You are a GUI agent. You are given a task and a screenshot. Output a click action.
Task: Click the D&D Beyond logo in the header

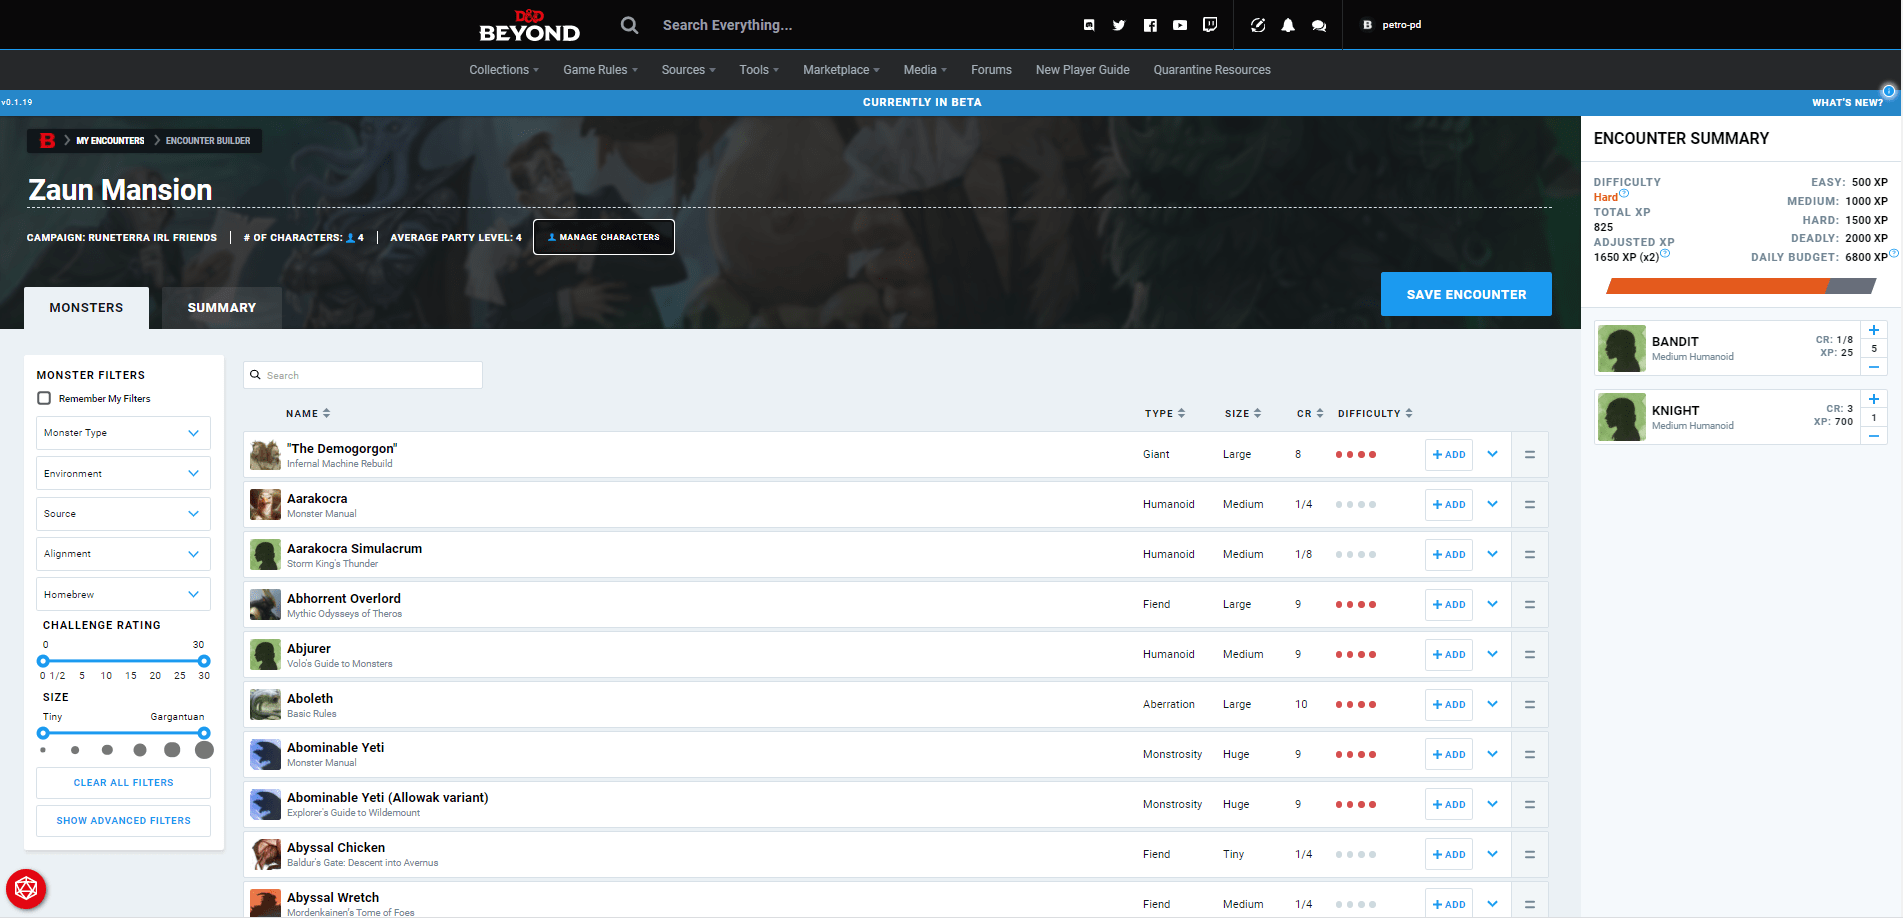[527, 24]
